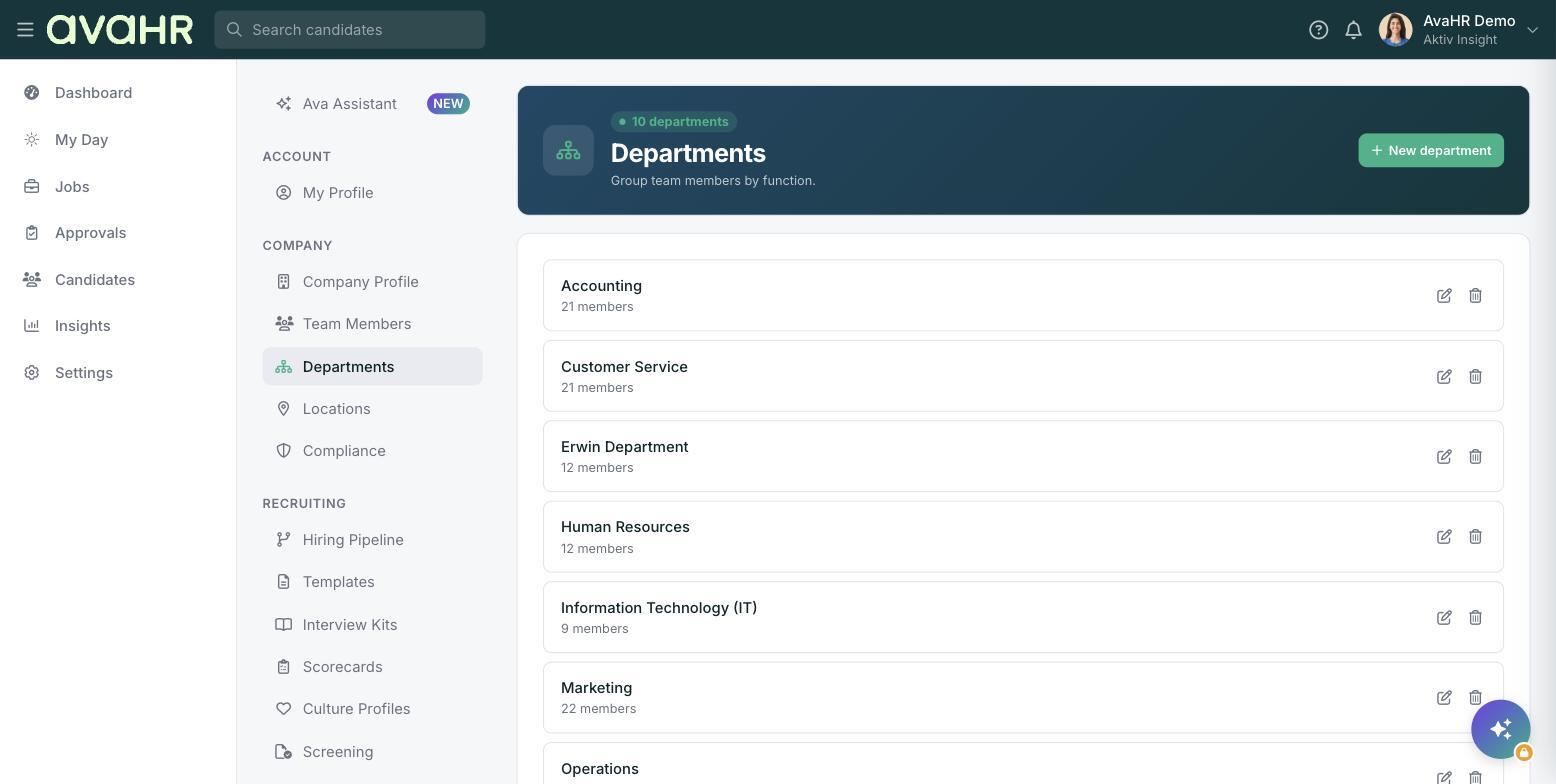Open Culture Profiles settings

tap(372, 709)
